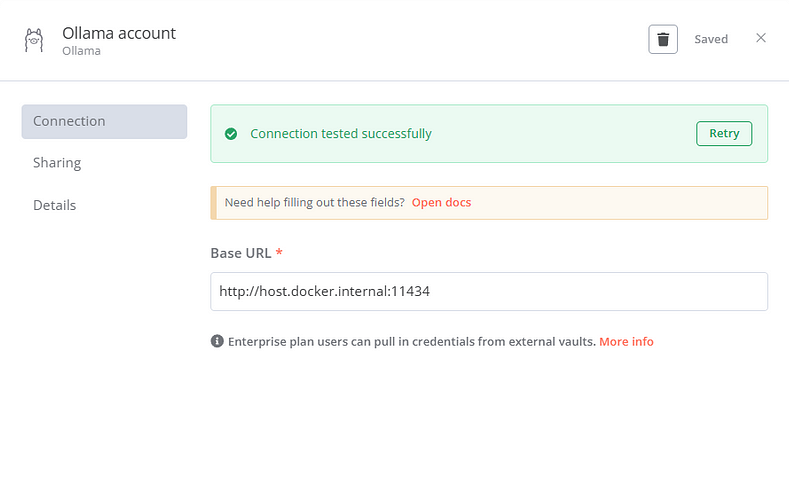Screen dimensions: 789x486
Task: Click the Ollama subtitle under the title
Action: pos(81,51)
